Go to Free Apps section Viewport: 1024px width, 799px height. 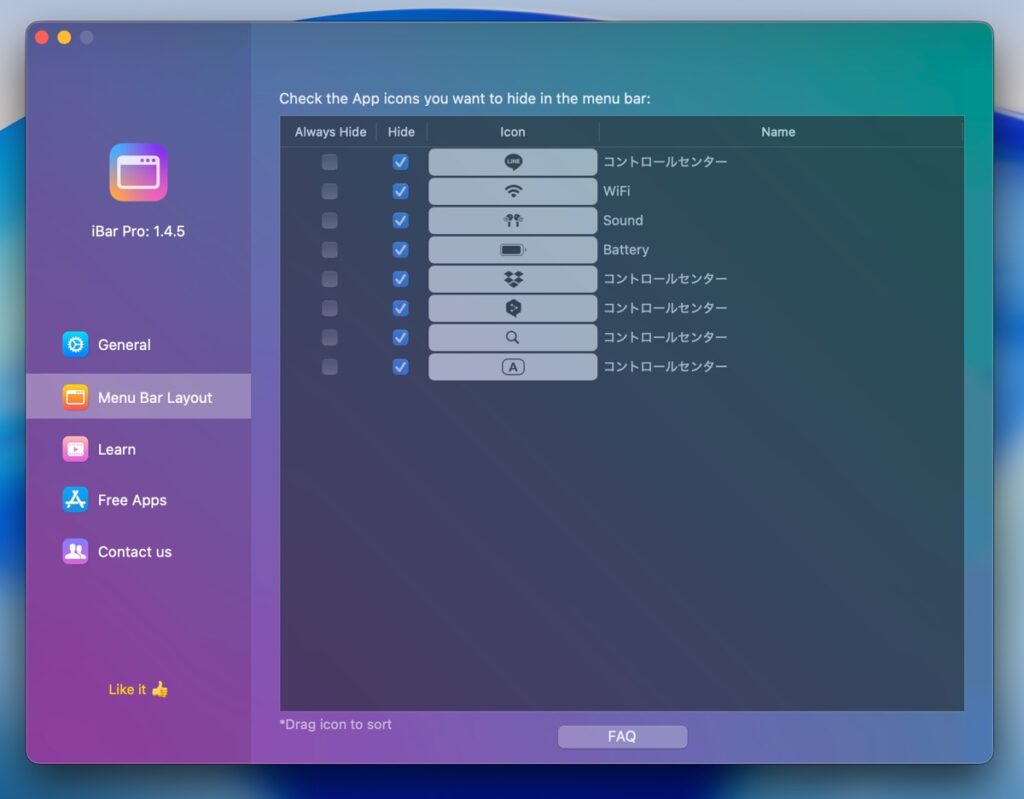pyautogui.click(x=132, y=500)
